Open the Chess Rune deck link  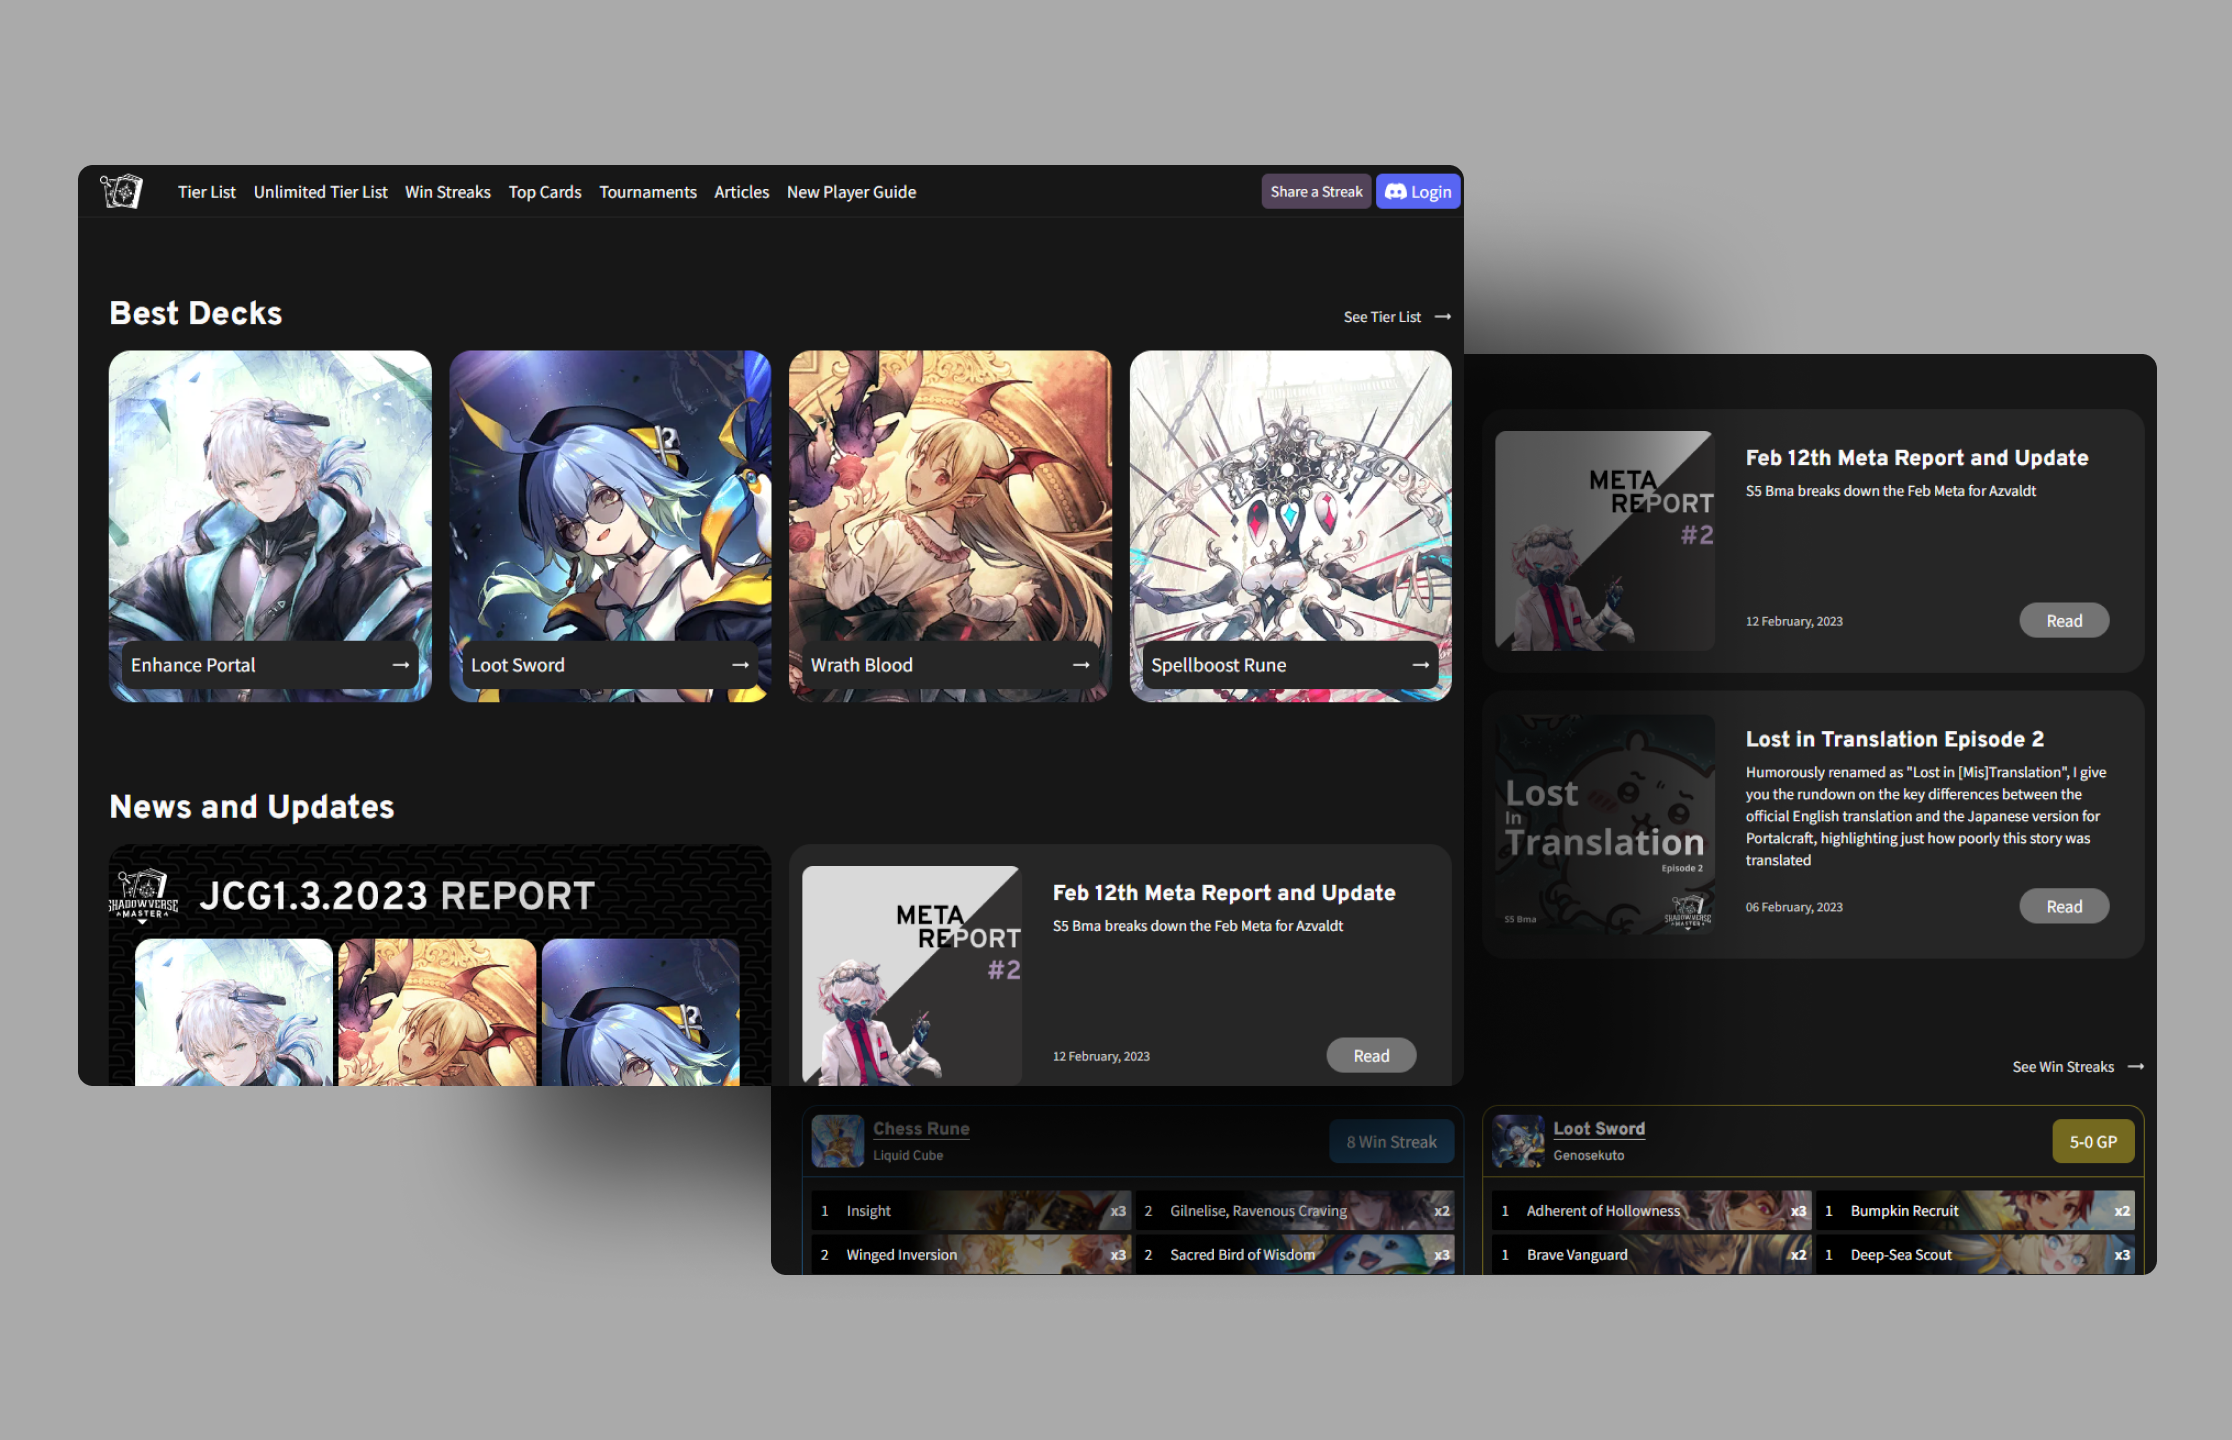pos(921,1128)
